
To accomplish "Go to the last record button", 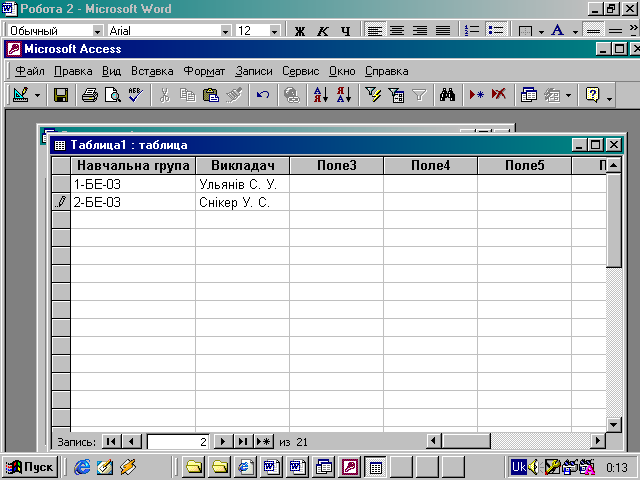I will click(x=243, y=442).
